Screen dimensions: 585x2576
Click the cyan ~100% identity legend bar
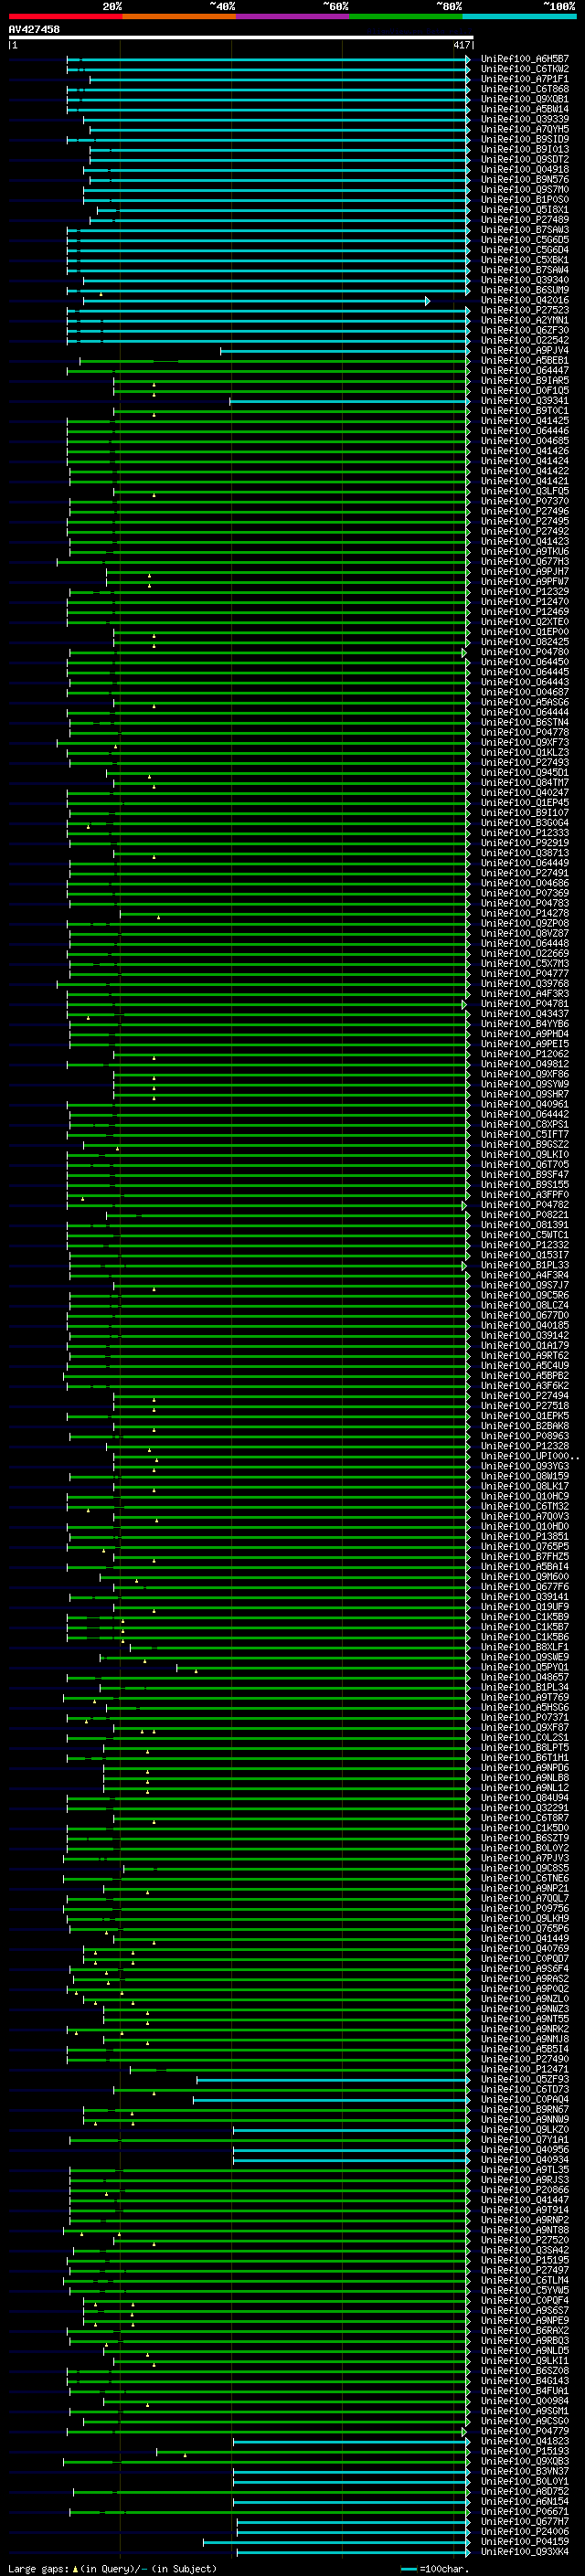click(x=519, y=16)
